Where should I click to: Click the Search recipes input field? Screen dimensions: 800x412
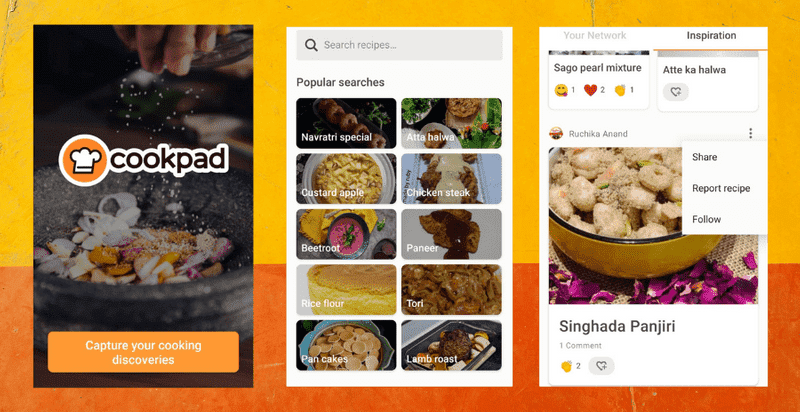point(399,45)
